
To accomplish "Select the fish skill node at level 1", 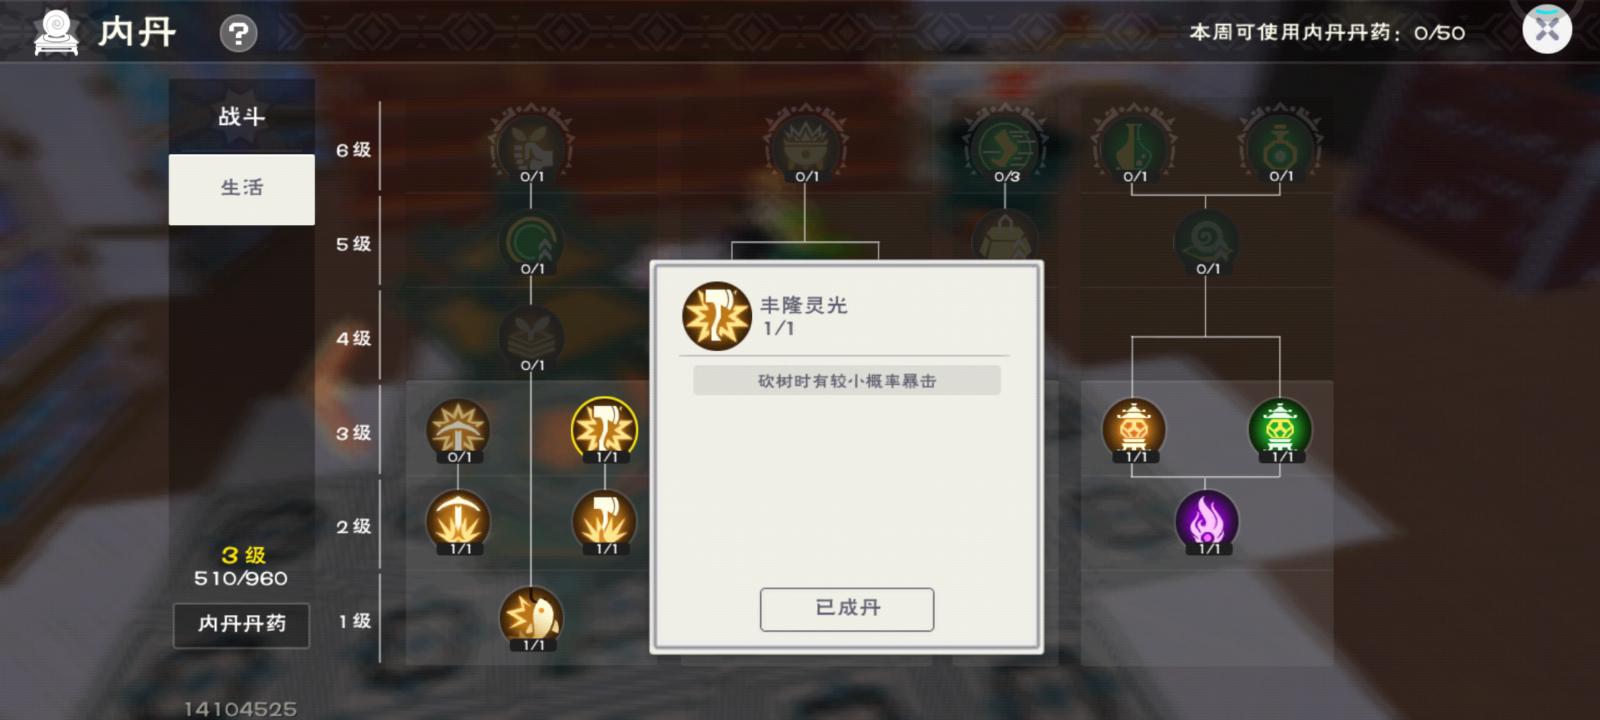I will click(531, 617).
